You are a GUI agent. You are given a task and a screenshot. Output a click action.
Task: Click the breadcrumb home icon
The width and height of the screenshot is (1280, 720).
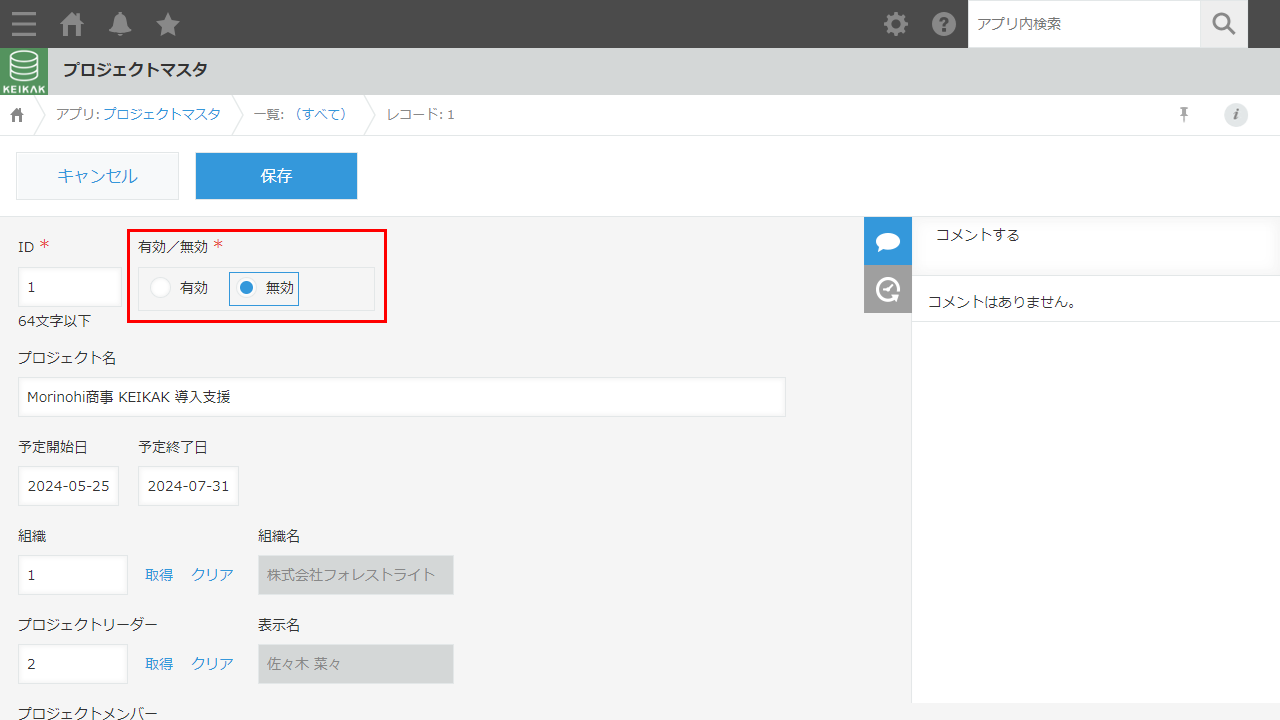coord(17,115)
